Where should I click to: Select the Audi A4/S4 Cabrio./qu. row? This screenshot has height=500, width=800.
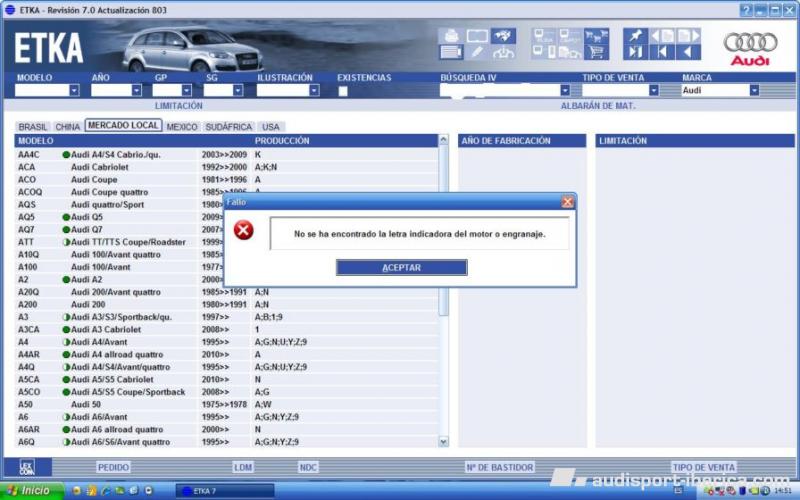point(227,155)
